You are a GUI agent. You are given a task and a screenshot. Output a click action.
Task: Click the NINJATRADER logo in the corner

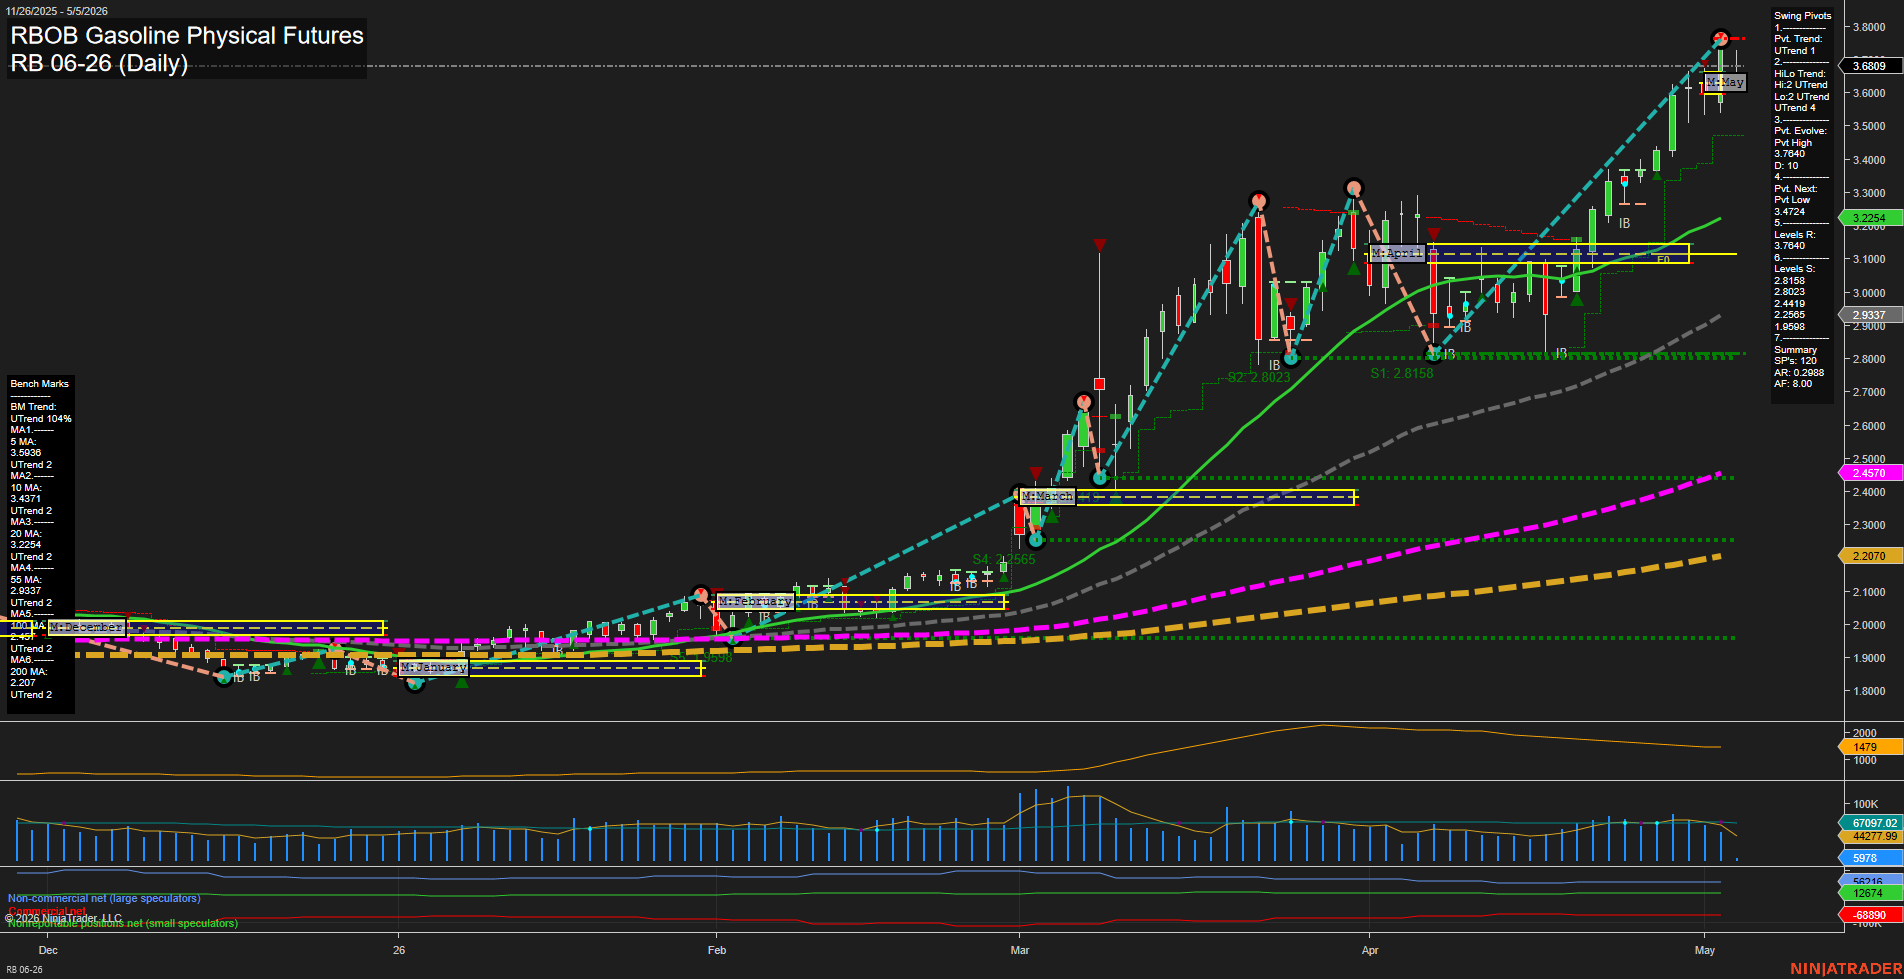pos(1846,969)
